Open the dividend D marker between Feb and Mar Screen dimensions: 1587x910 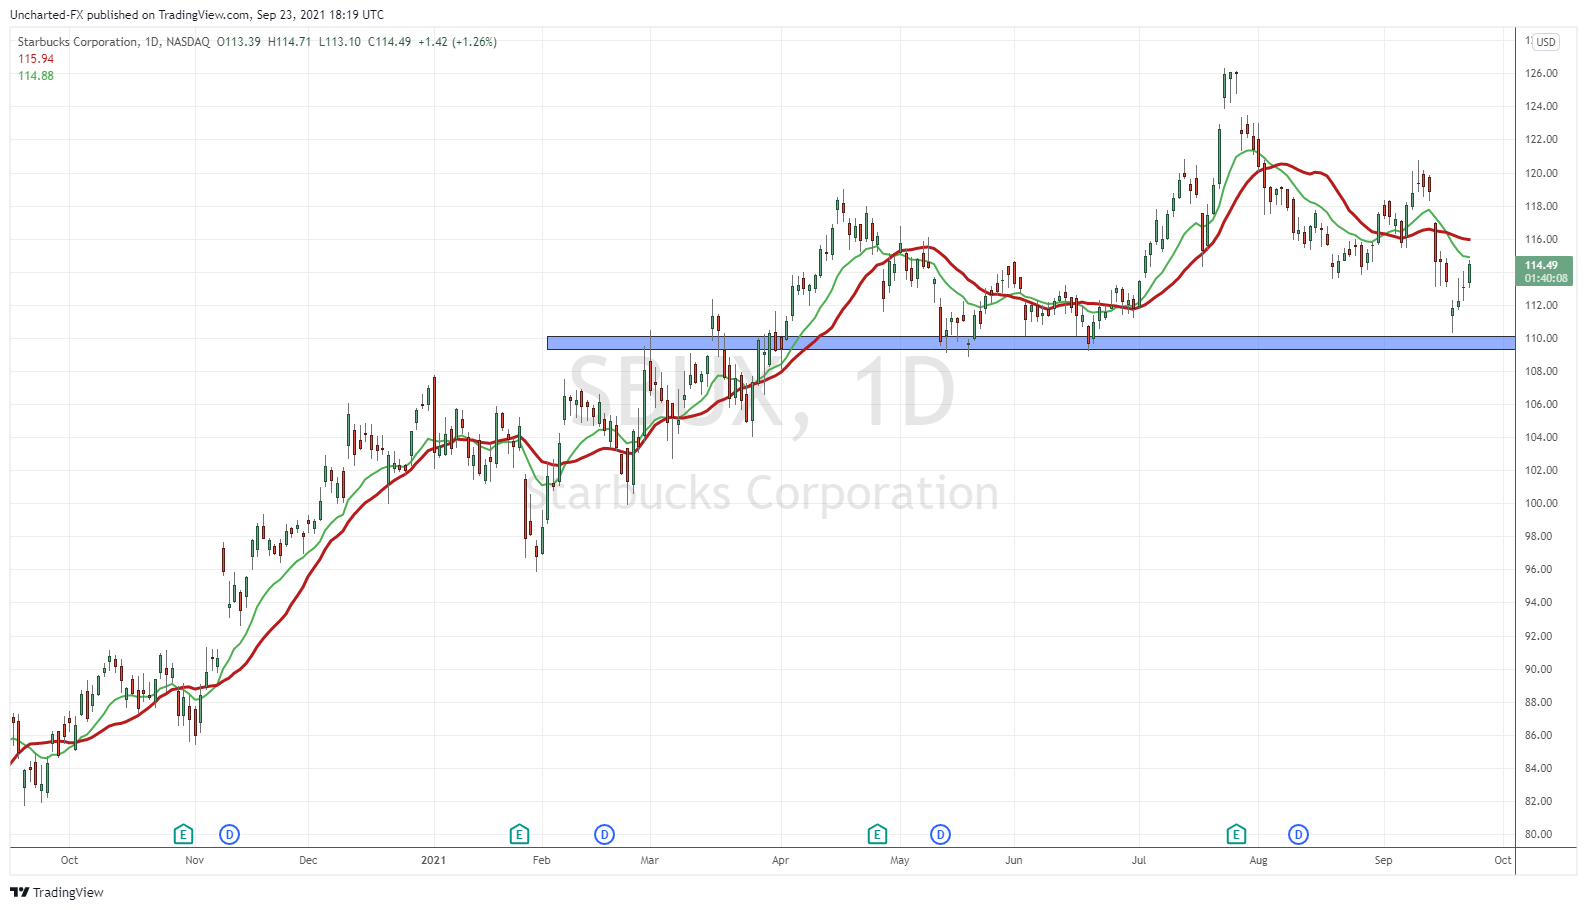604,834
